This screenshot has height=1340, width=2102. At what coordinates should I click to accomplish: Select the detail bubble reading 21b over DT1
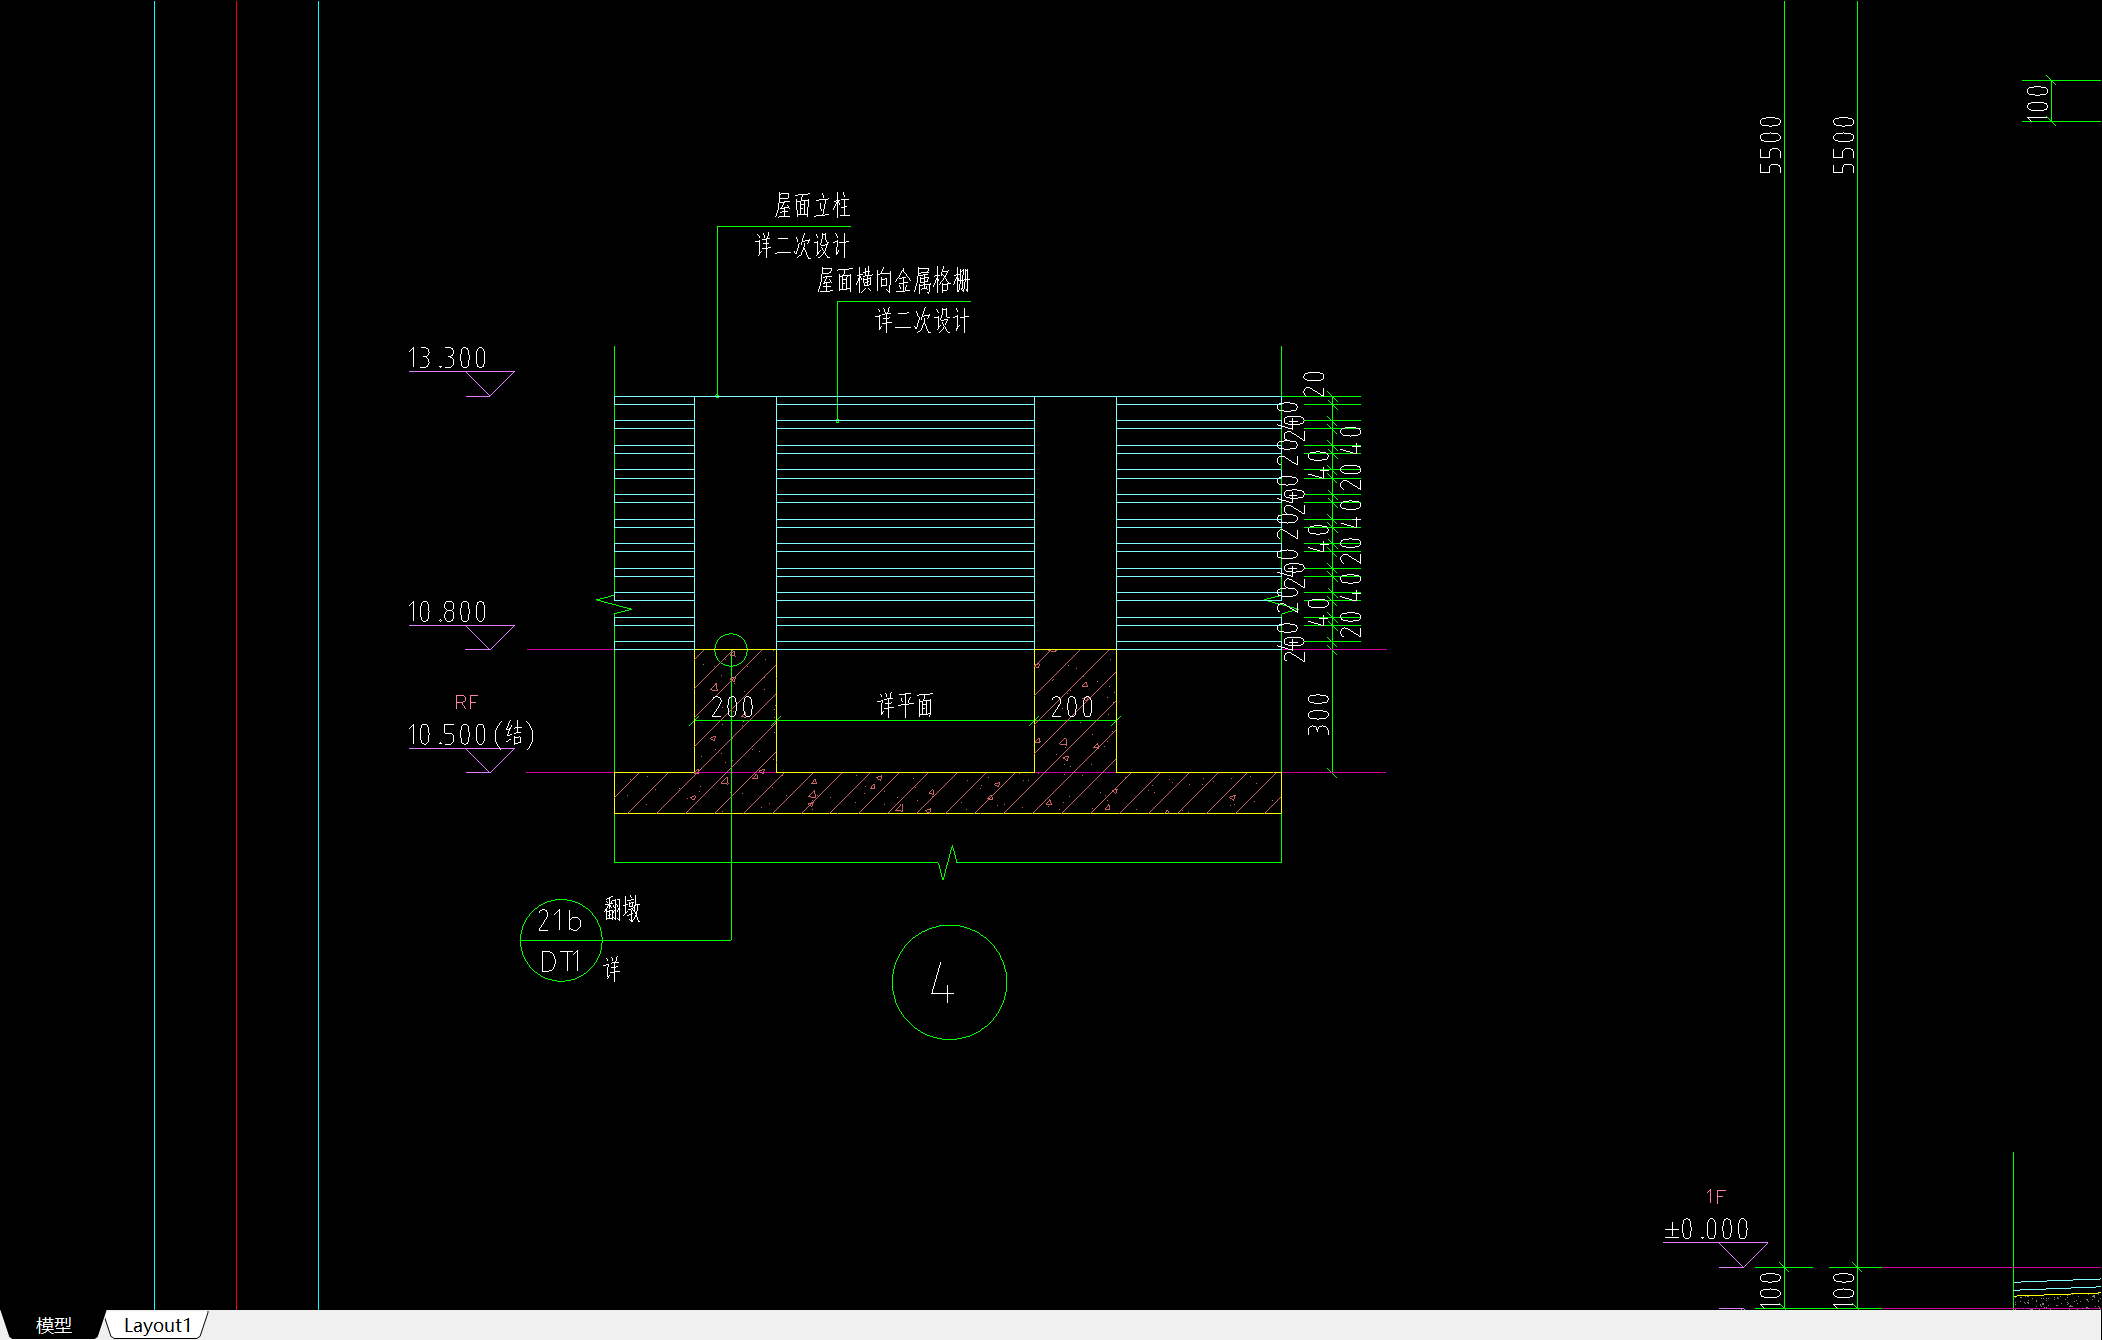(561, 940)
